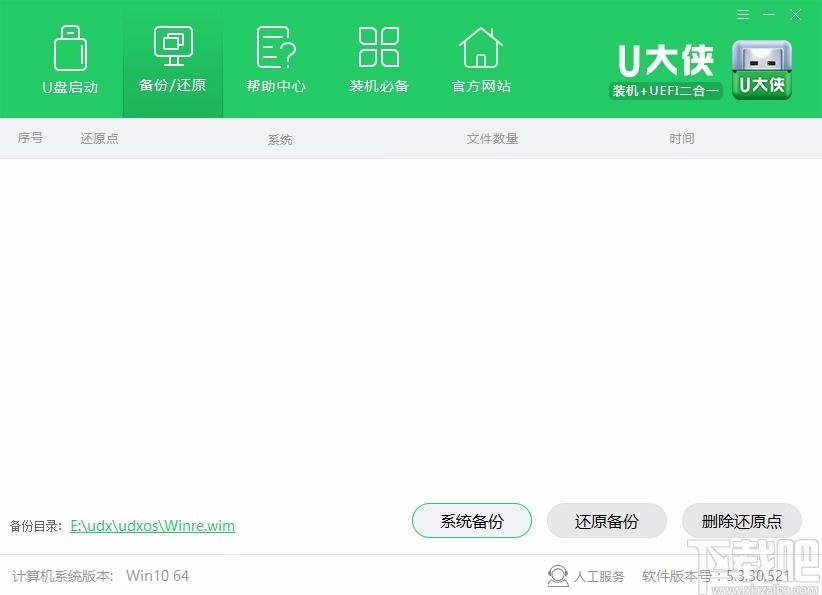
Task: Click the 删除还原点 delete restore point button
Action: tap(742, 520)
